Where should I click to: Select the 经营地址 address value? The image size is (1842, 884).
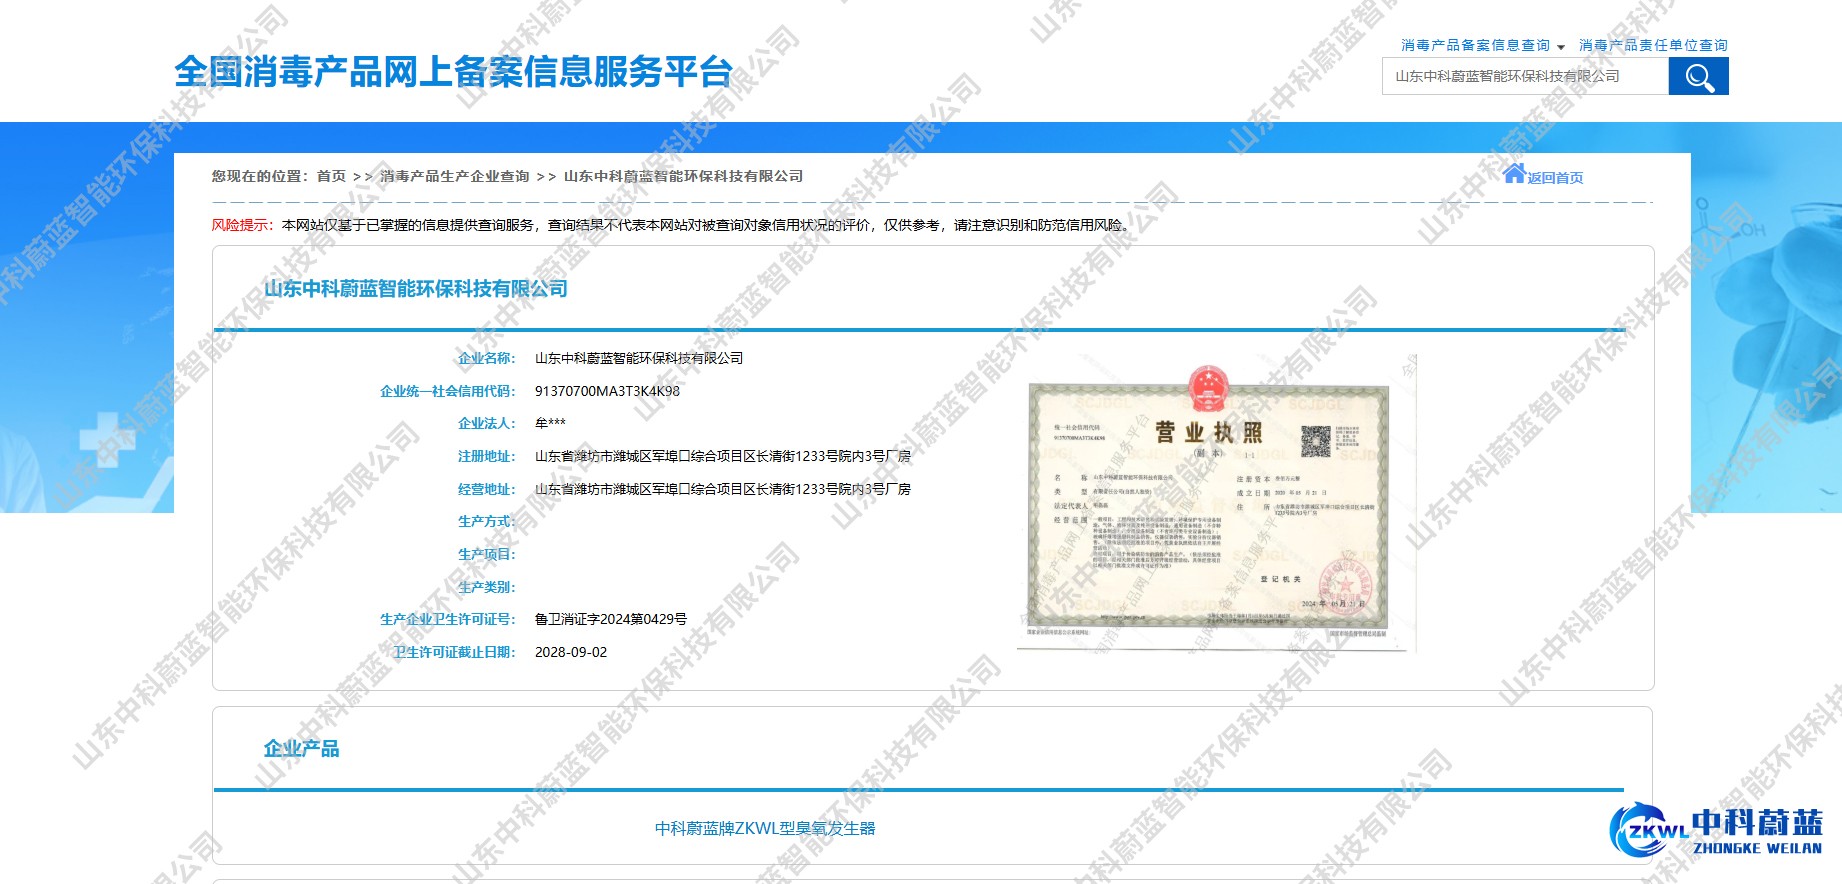(723, 489)
